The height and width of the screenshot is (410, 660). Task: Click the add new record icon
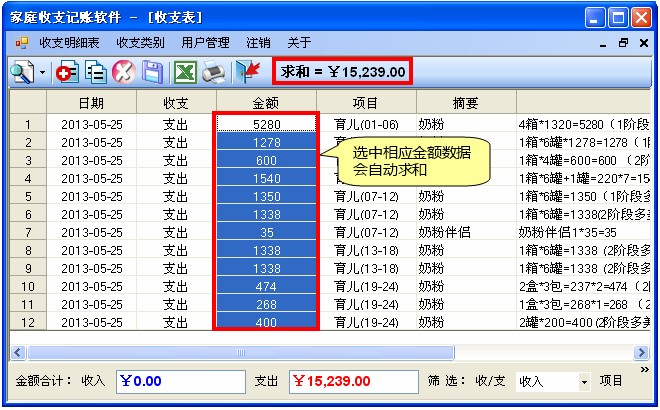tap(68, 72)
